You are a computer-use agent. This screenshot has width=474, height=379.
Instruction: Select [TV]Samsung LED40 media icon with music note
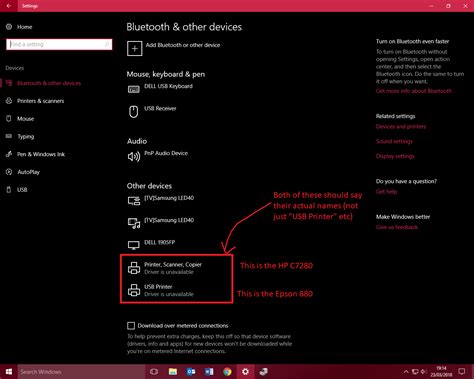(x=134, y=223)
